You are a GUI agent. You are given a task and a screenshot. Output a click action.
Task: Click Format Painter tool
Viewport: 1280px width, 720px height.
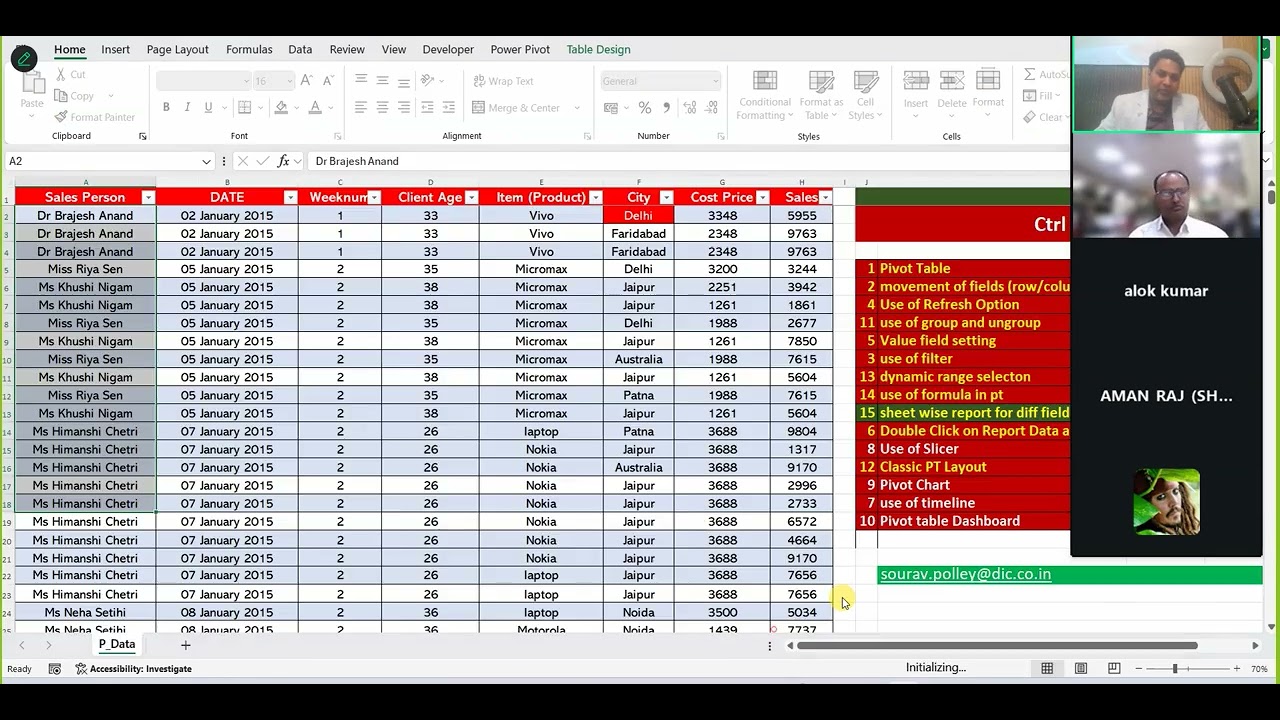pos(95,117)
